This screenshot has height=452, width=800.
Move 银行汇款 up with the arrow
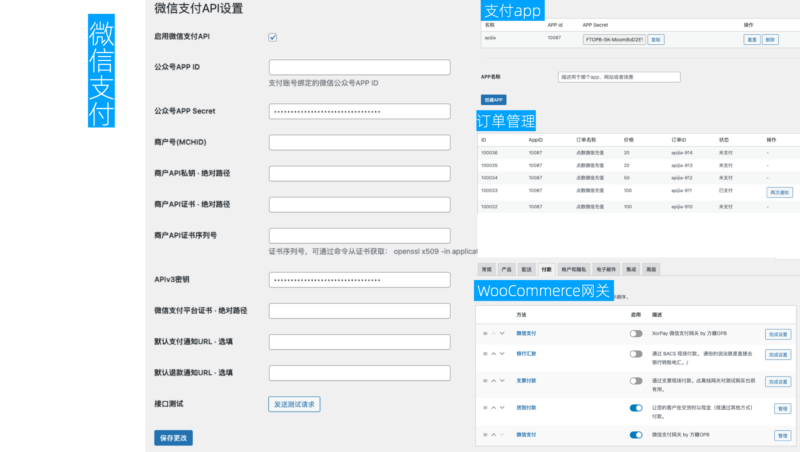[x=492, y=354]
